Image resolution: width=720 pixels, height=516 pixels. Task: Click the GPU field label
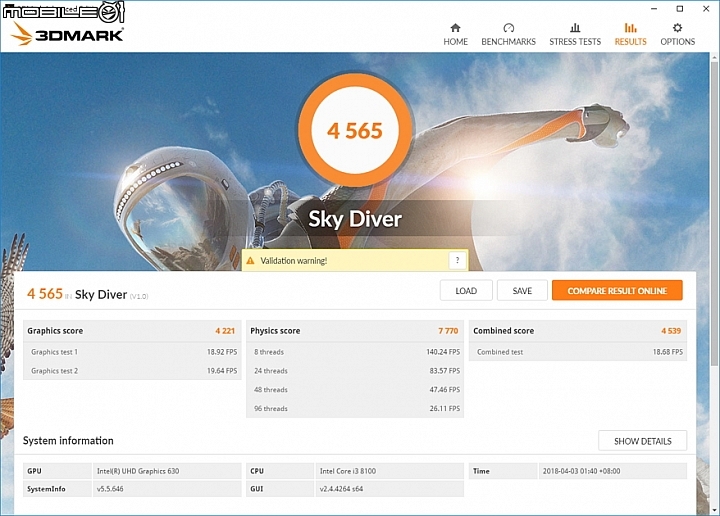(34, 471)
